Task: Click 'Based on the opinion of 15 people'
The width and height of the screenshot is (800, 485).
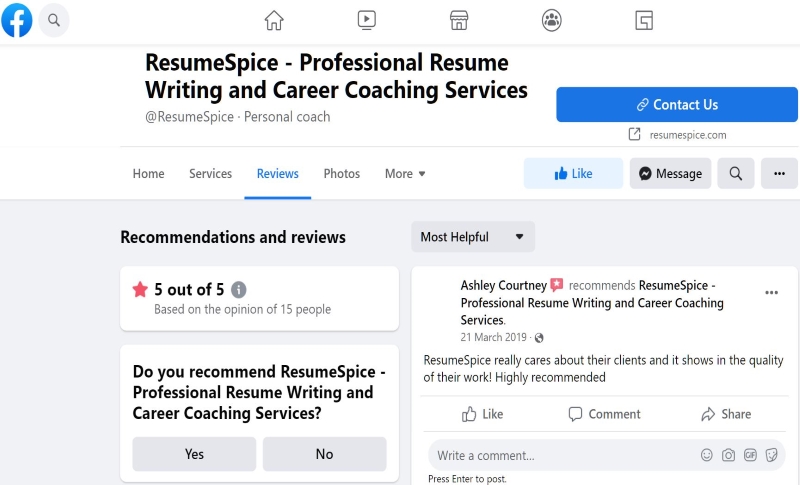Action: 242,309
